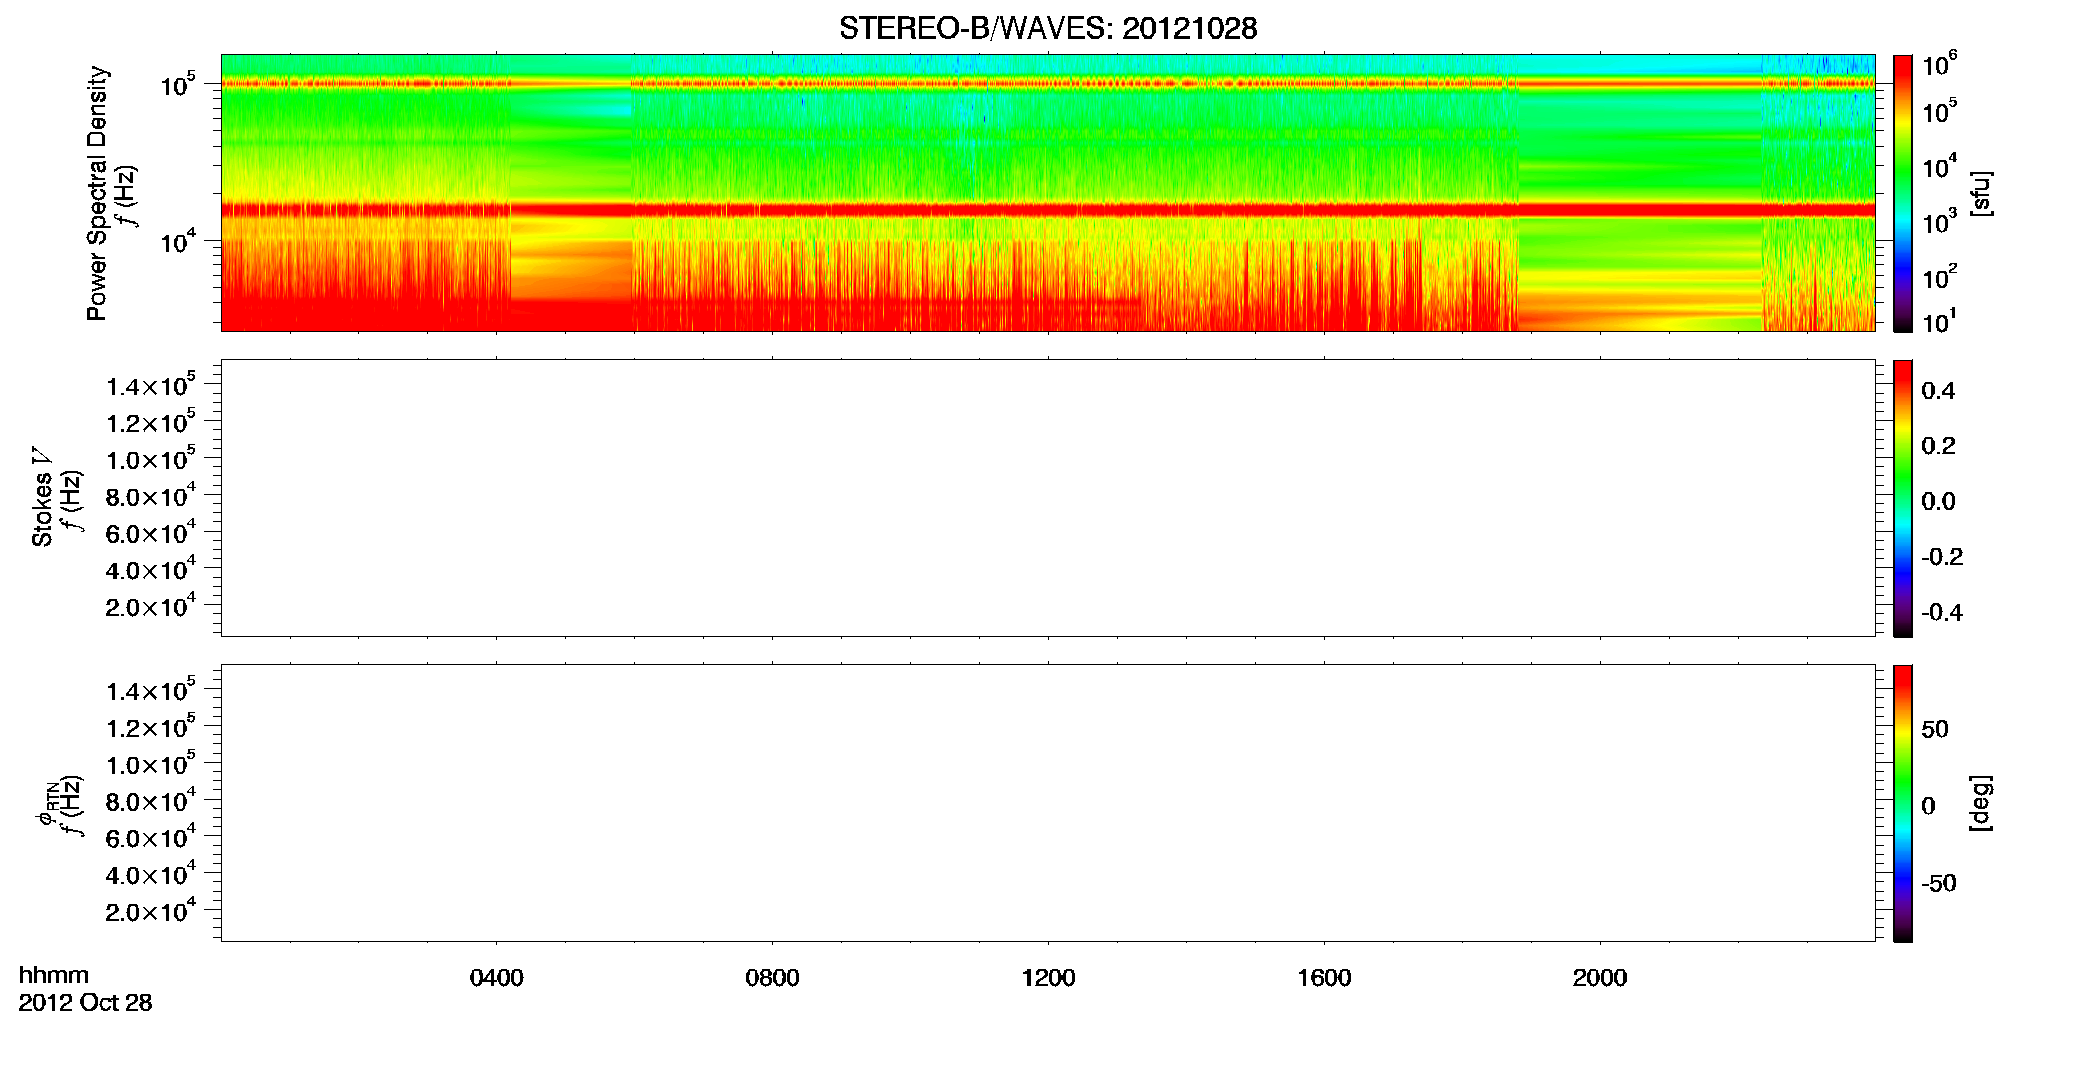2096x1080 pixels.
Task: Click the empty Stokes V plot panel
Action: tap(1047, 498)
